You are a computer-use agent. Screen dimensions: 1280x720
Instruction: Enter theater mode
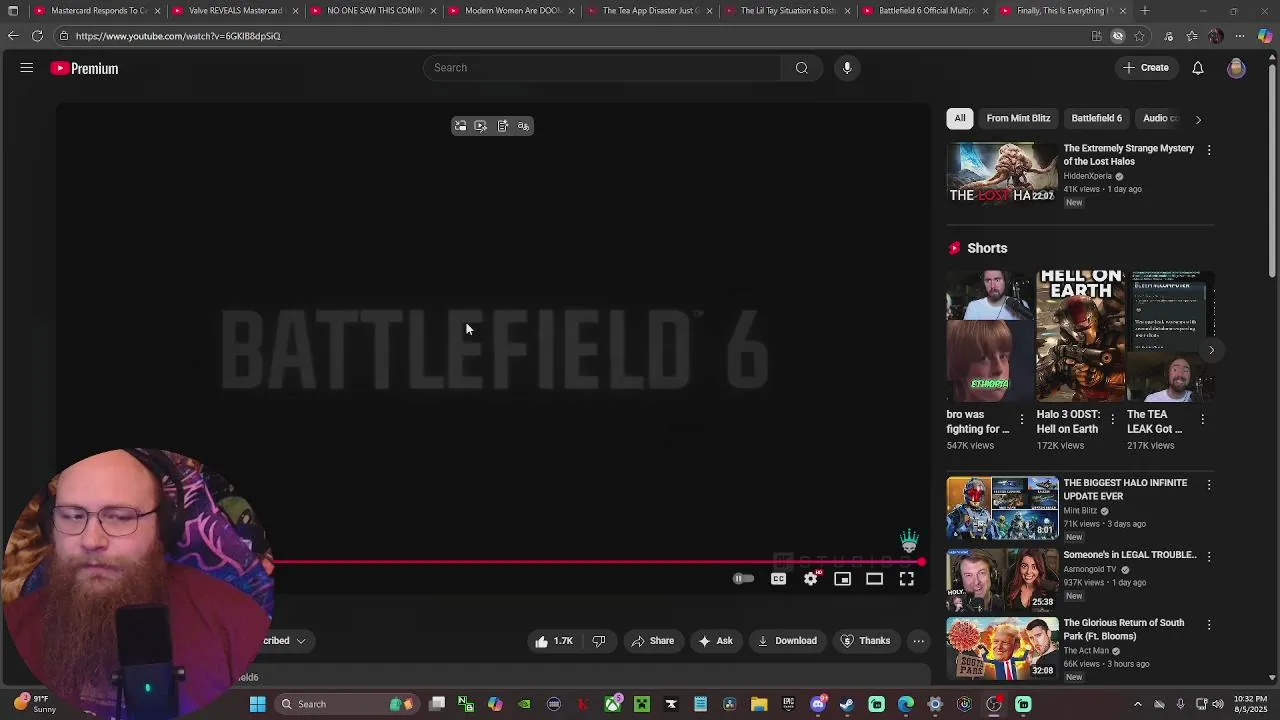click(875, 579)
